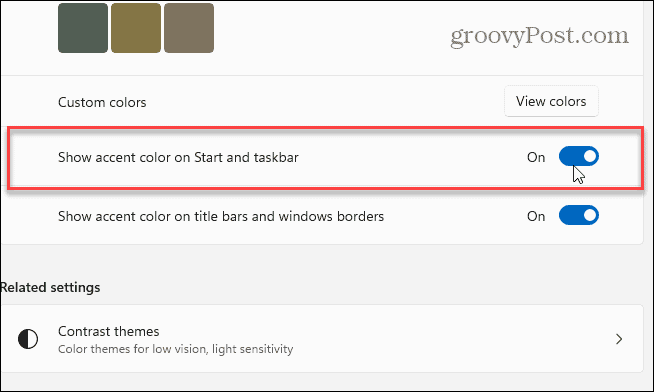Image resolution: width=654 pixels, height=392 pixels.
Task: Pick the olive-gold color swatch
Action: point(136,28)
